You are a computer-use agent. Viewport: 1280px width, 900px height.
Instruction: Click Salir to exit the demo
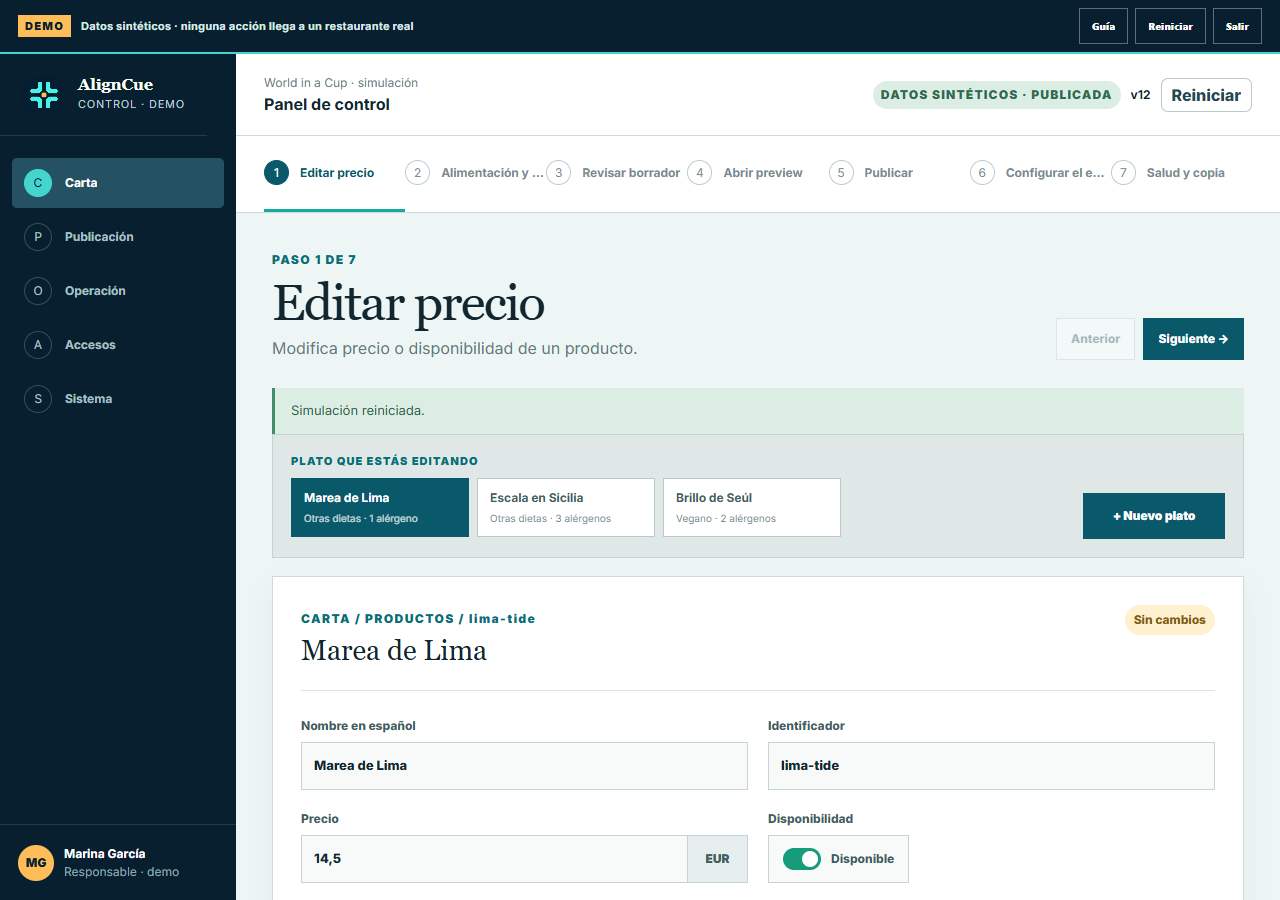pyautogui.click(x=1237, y=26)
